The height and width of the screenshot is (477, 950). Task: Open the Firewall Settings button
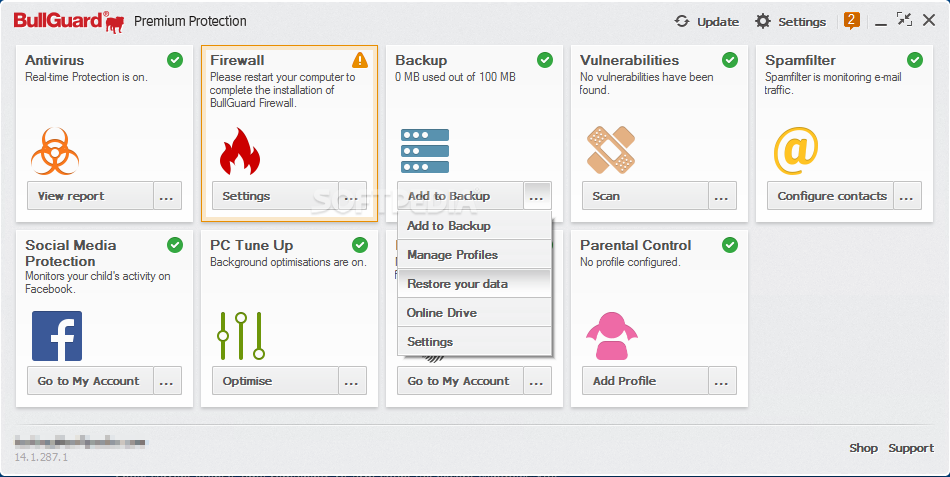tap(275, 196)
